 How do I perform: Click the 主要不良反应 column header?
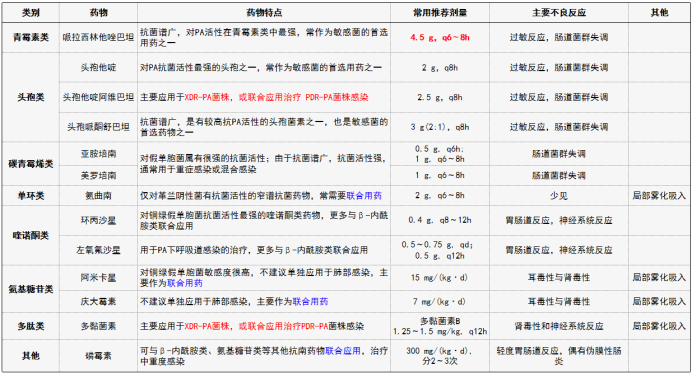pos(559,13)
